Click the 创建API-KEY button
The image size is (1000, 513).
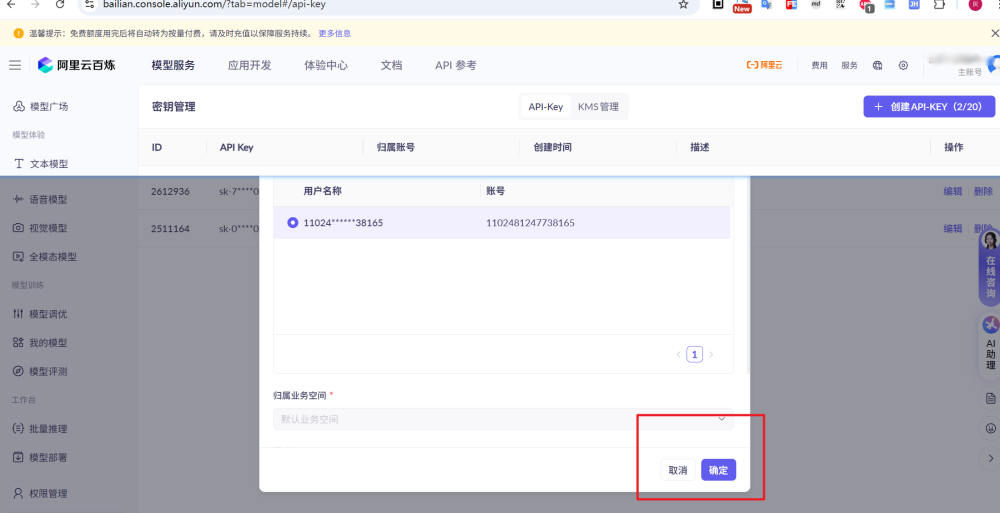coord(929,106)
